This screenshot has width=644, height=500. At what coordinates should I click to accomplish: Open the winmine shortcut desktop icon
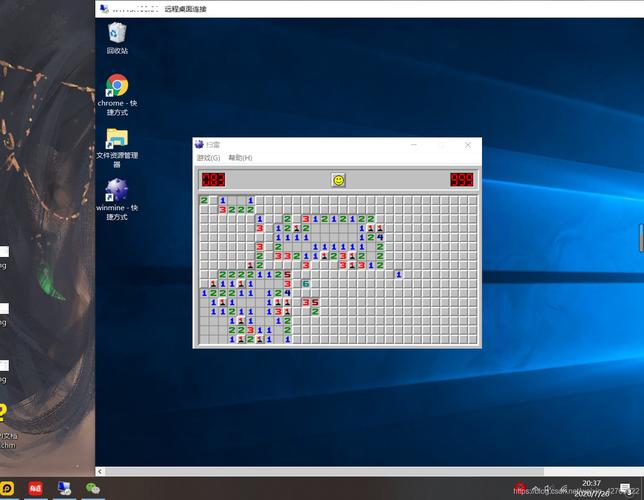pos(117,200)
